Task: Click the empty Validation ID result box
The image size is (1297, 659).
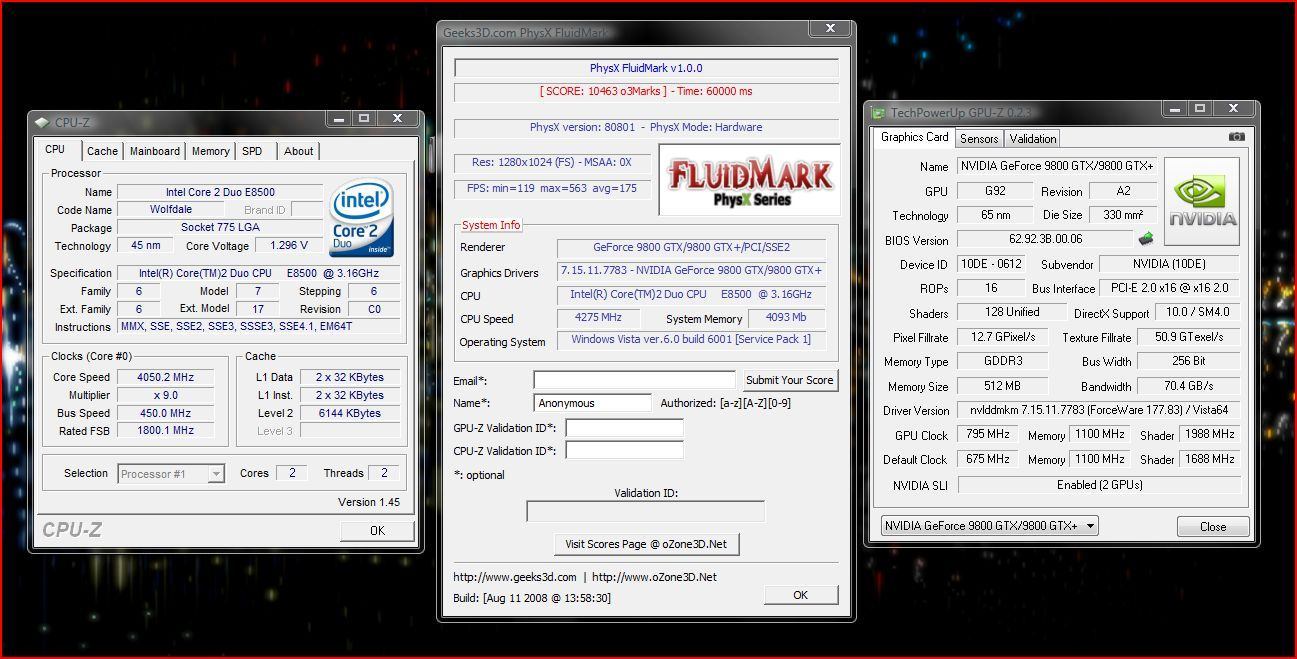Action: pyautogui.click(x=645, y=511)
